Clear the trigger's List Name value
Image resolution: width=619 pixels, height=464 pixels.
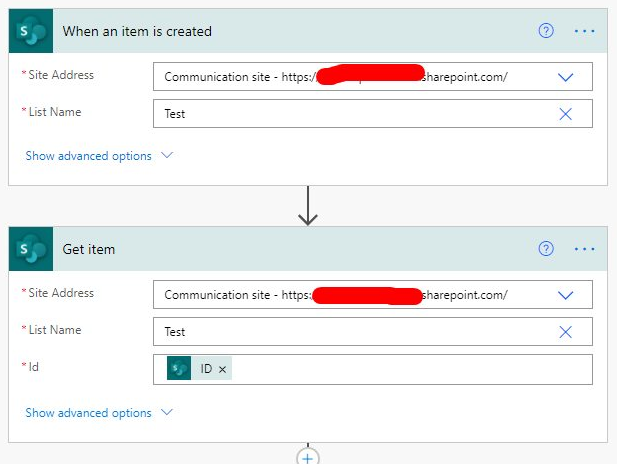tap(565, 114)
